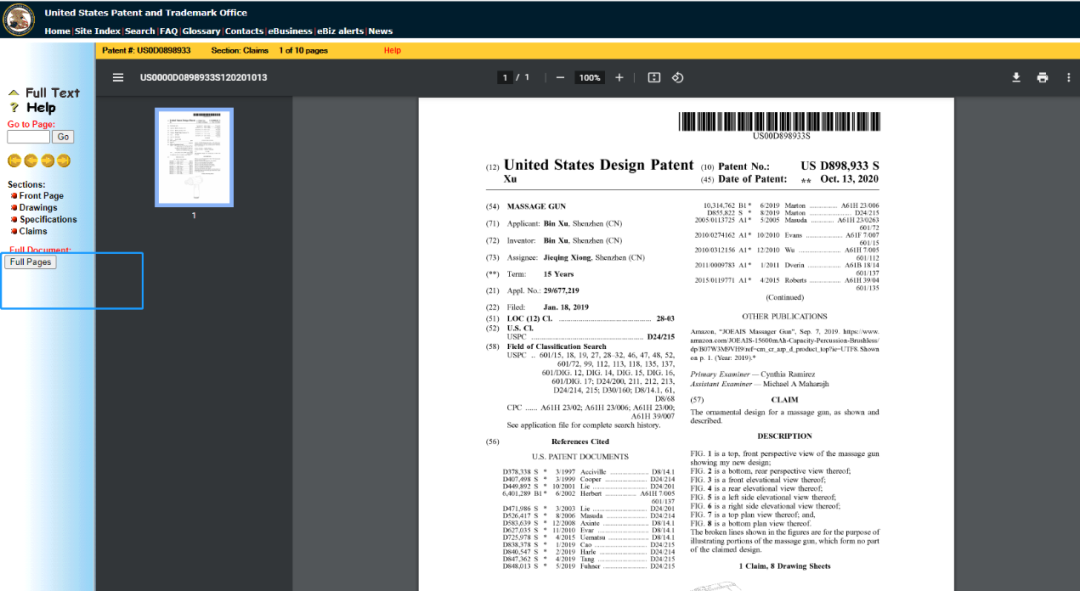
Task: Click 'References Cited' heading
Action: 580,442
